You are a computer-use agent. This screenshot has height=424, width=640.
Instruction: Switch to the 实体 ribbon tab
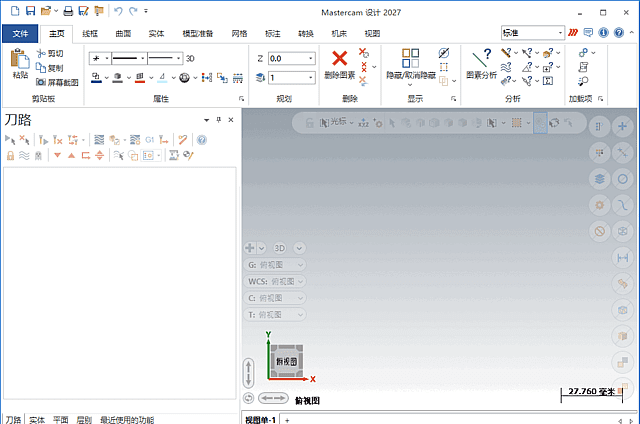(156, 33)
